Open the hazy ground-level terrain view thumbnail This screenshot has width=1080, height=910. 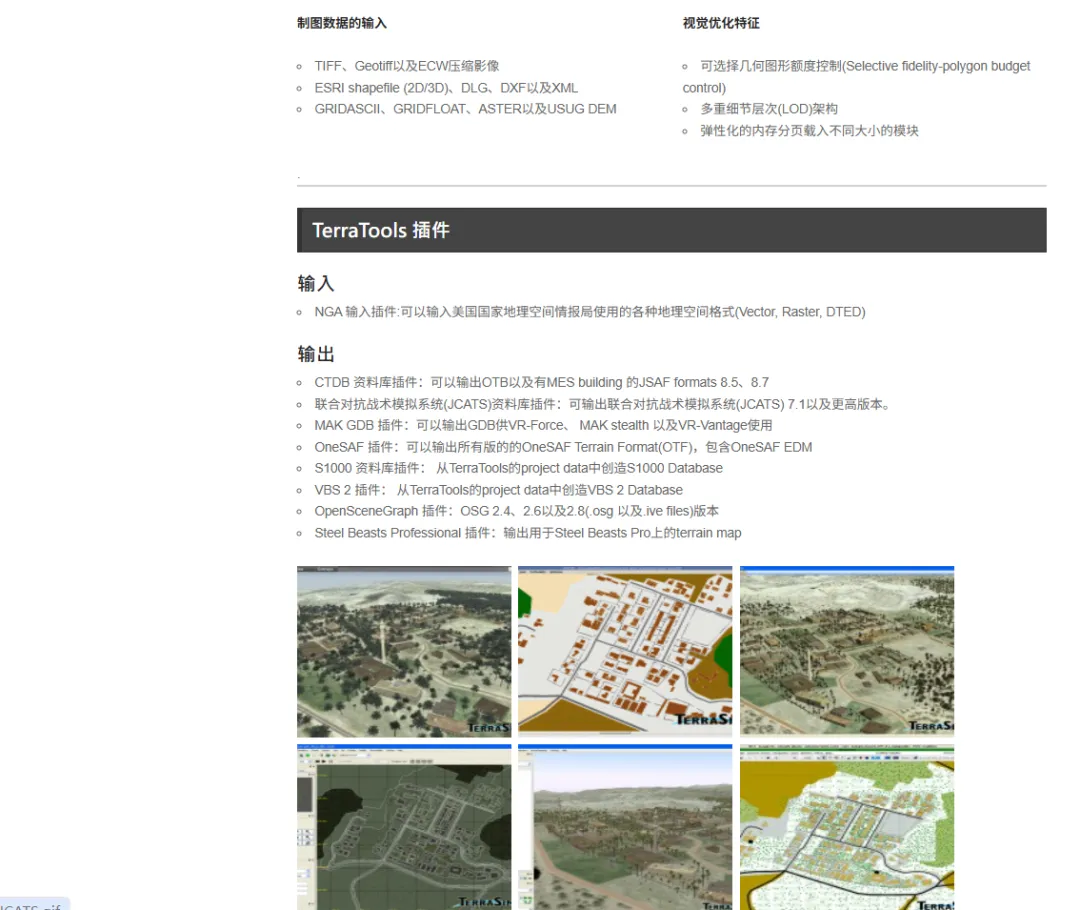tap(625, 827)
